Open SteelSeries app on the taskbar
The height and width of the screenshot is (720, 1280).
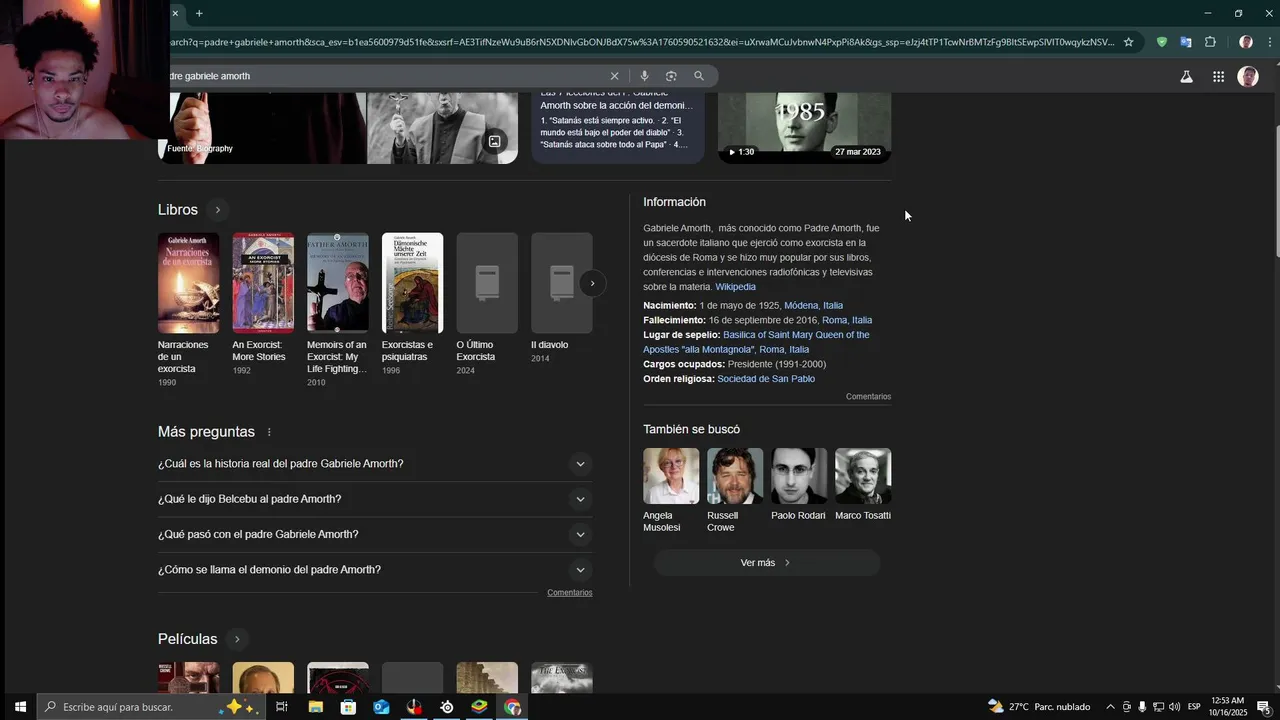point(447,707)
